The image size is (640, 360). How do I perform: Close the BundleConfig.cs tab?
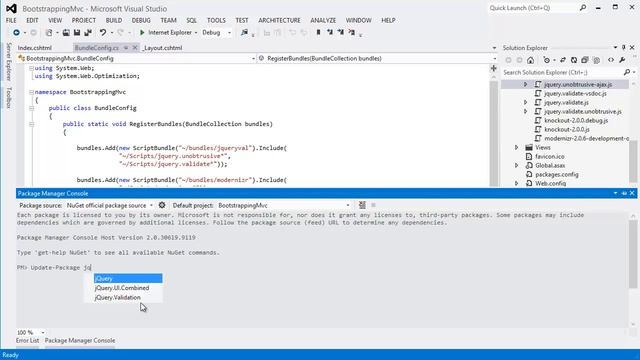pos(135,48)
